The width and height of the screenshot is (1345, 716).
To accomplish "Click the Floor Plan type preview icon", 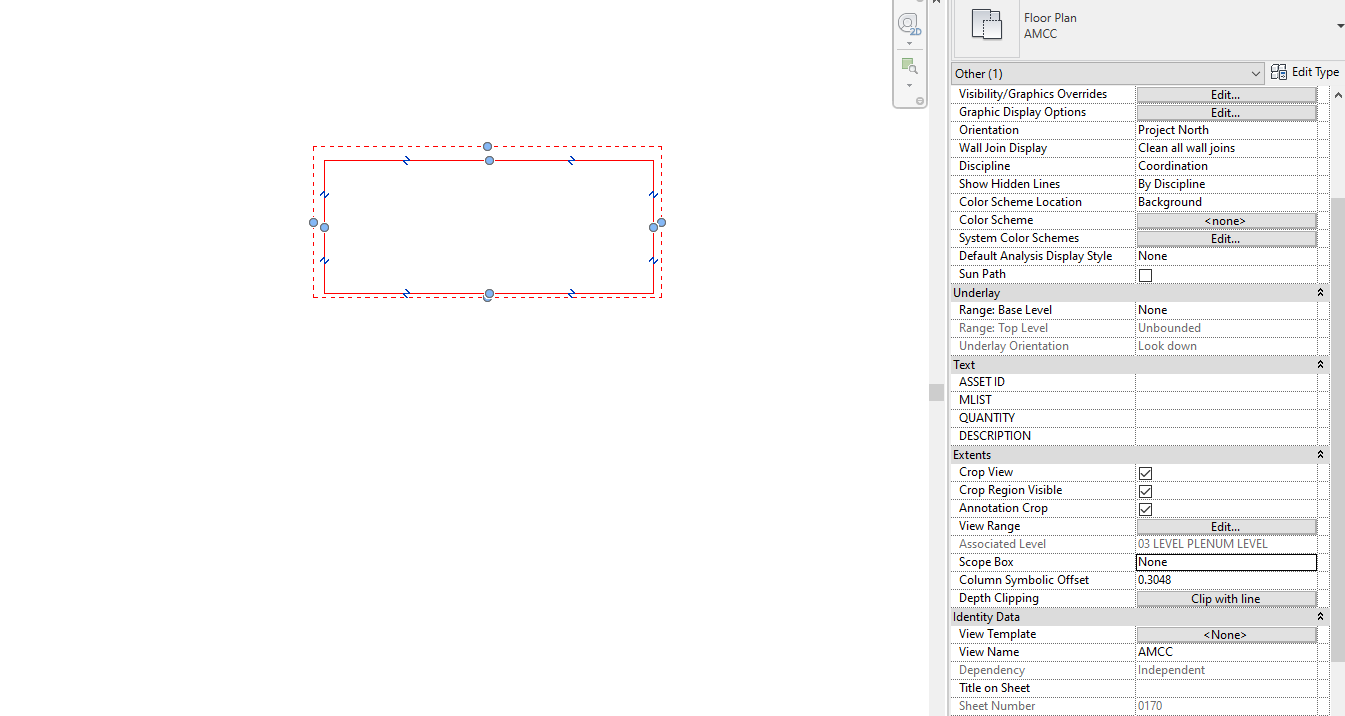I will [x=986, y=25].
